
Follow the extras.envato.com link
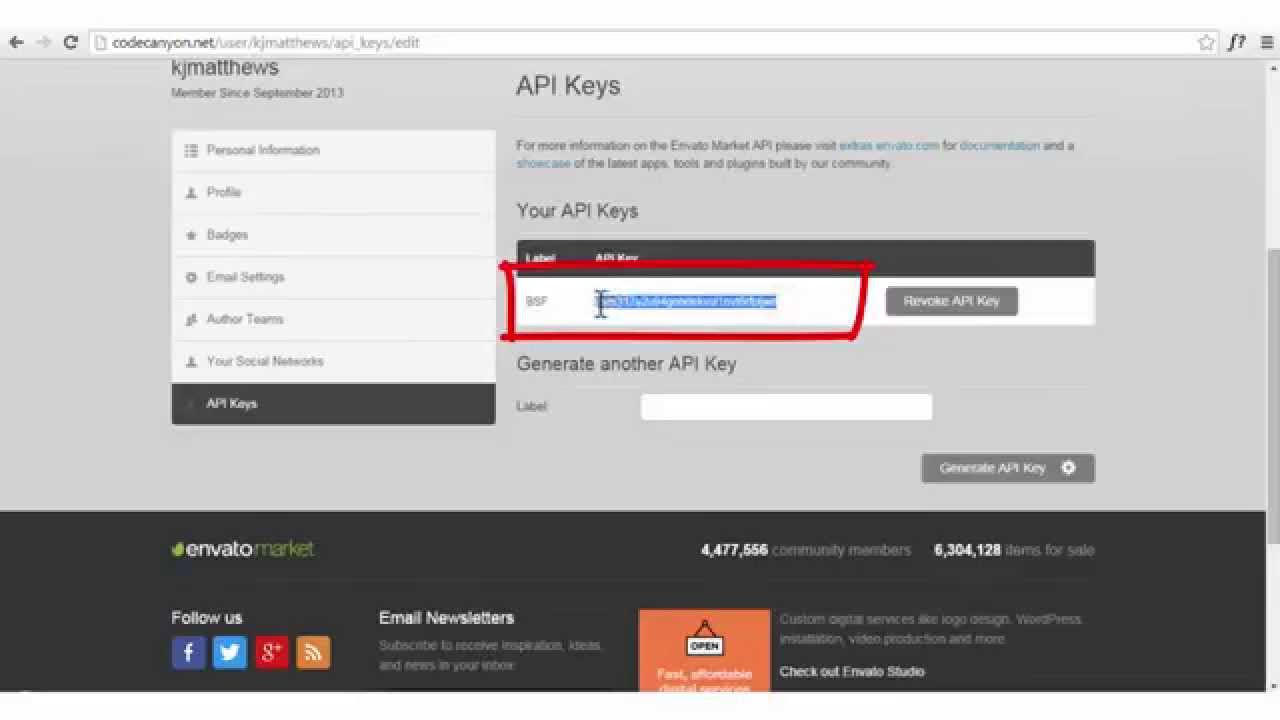tap(889, 145)
